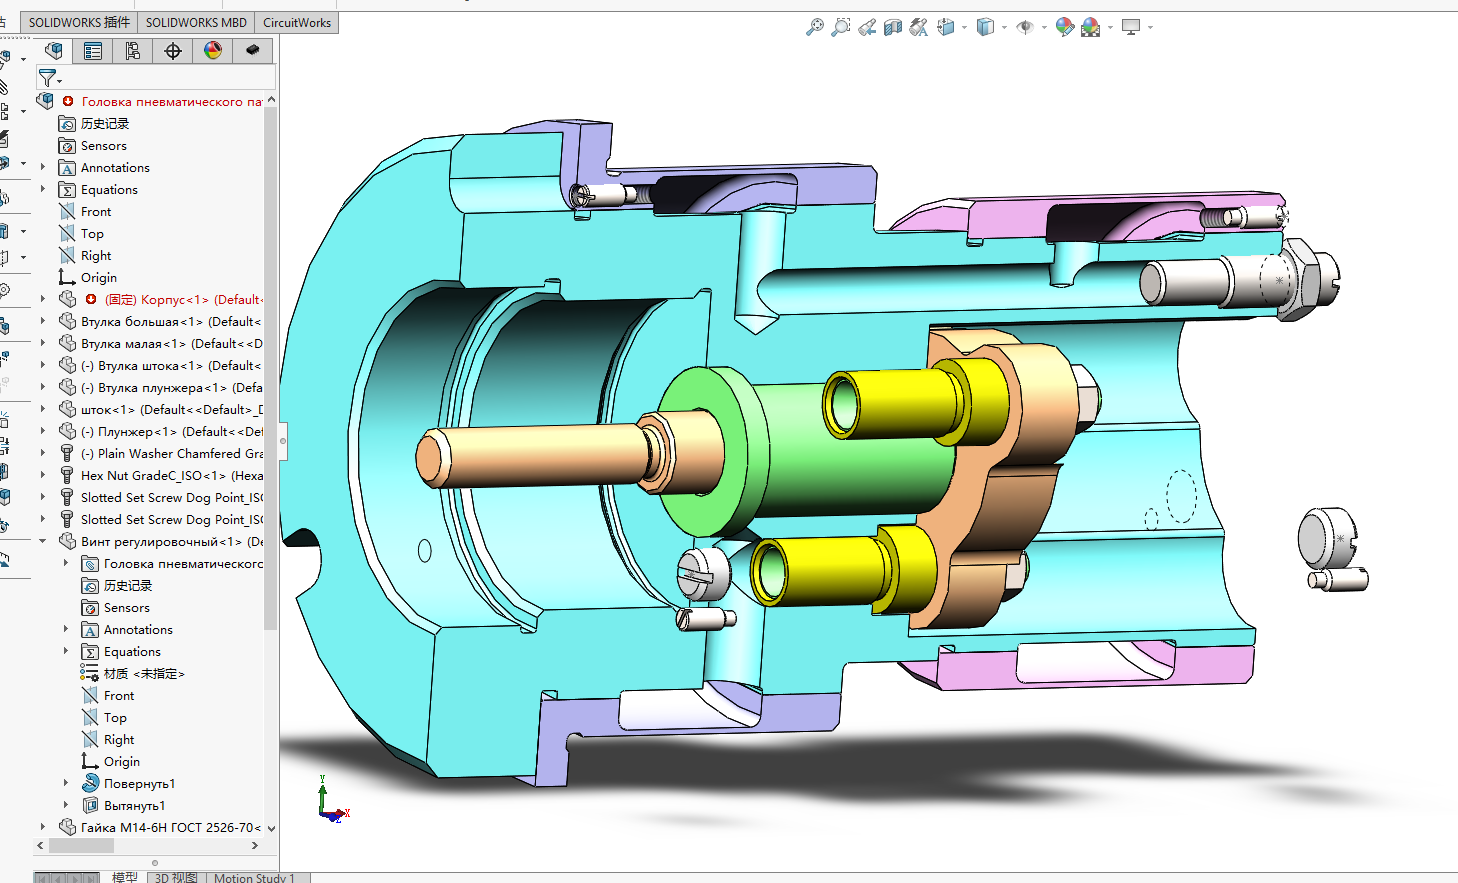Click the Zoom to Fit icon

coord(815,27)
